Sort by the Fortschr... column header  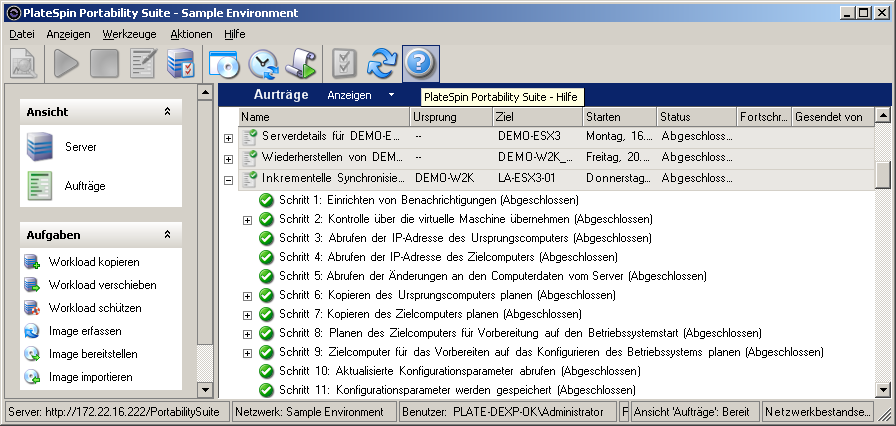764,117
